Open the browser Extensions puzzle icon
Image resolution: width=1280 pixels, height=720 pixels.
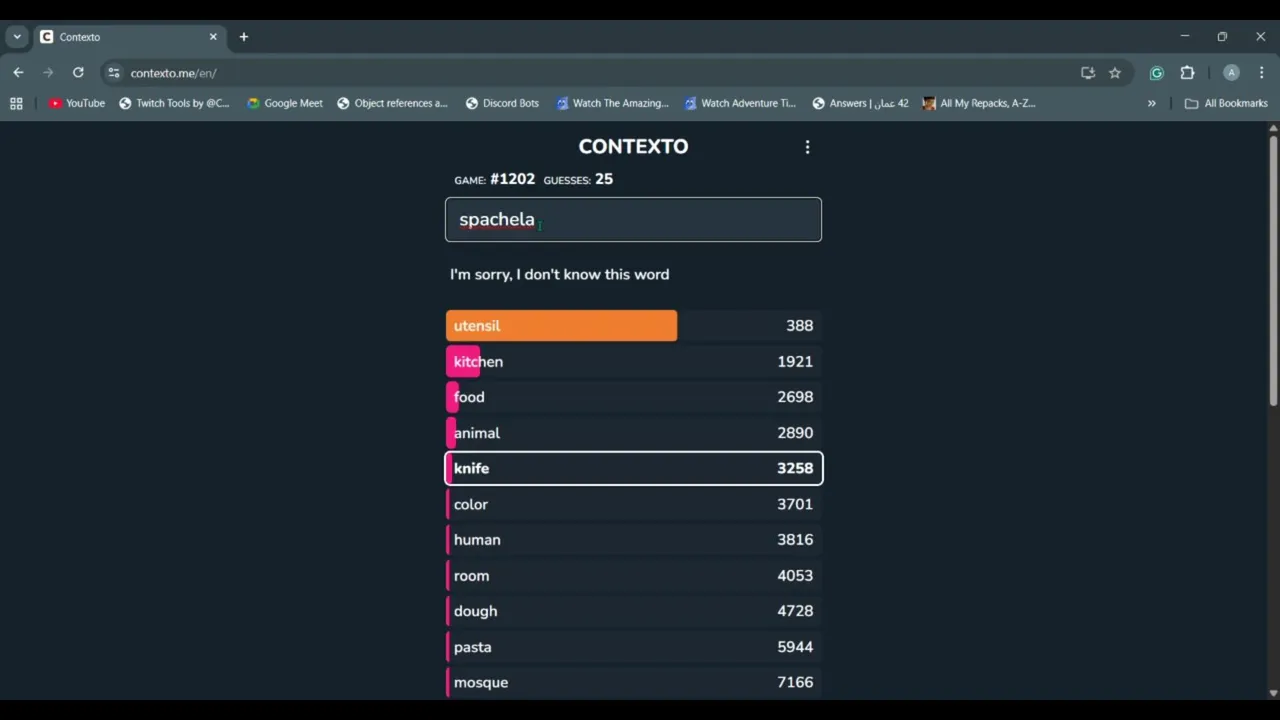tap(1187, 73)
